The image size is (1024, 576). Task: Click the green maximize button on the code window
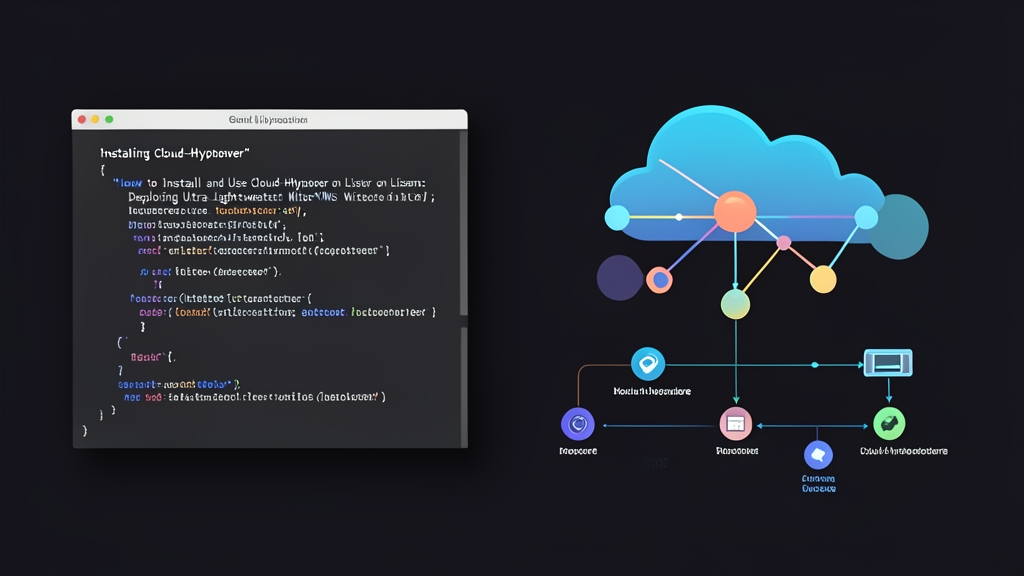click(109, 120)
